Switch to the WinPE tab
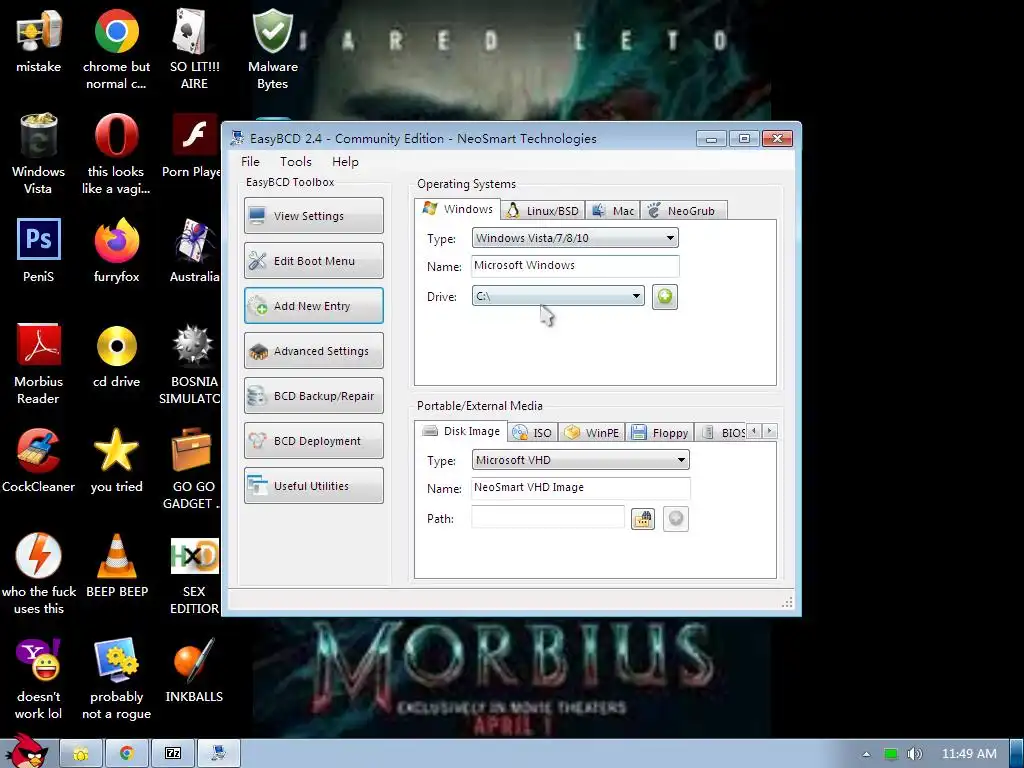The image size is (1024, 768). tap(592, 432)
